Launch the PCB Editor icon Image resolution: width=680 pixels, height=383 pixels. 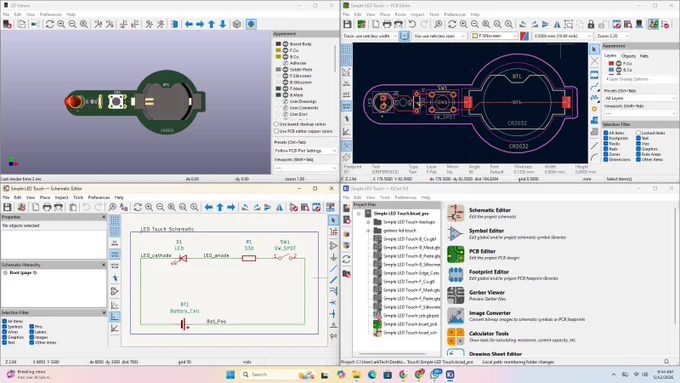455,254
